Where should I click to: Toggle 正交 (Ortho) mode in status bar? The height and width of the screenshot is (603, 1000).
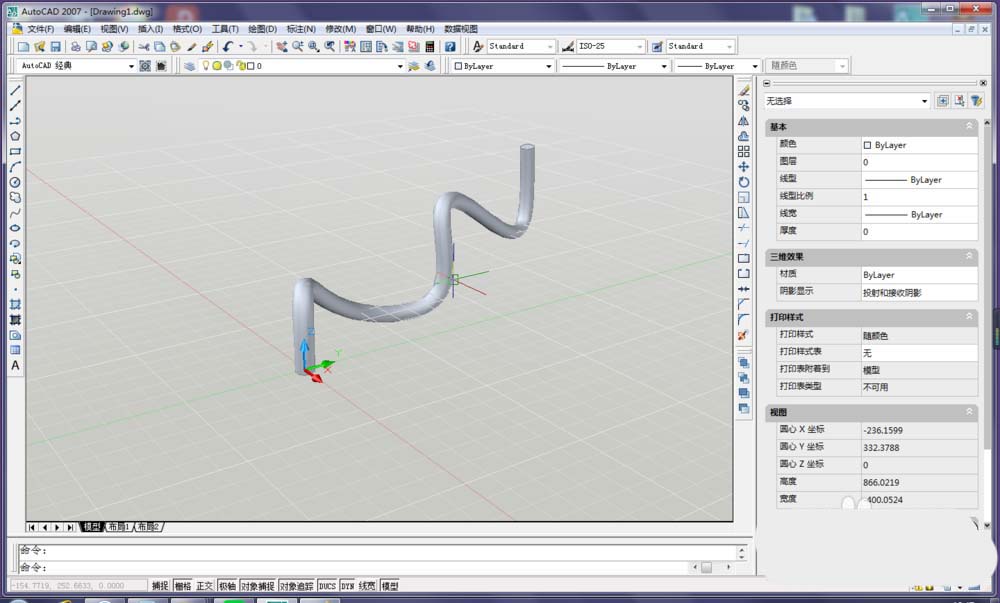pyautogui.click(x=205, y=586)
